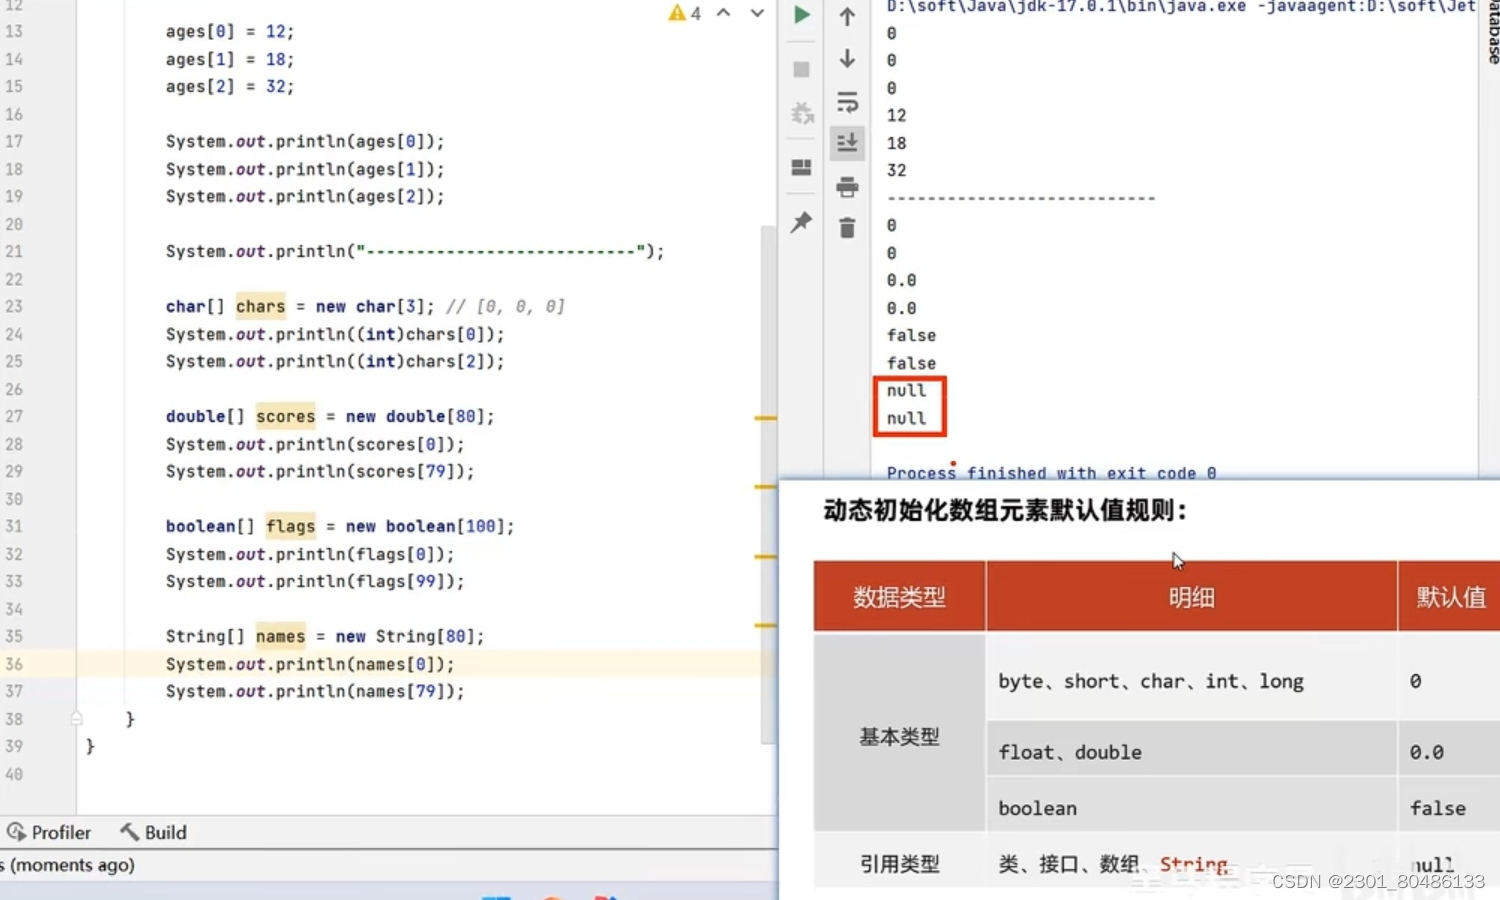Click Process finished with exit code text
Screen dimensions: 1500x900
[1051, 472]
